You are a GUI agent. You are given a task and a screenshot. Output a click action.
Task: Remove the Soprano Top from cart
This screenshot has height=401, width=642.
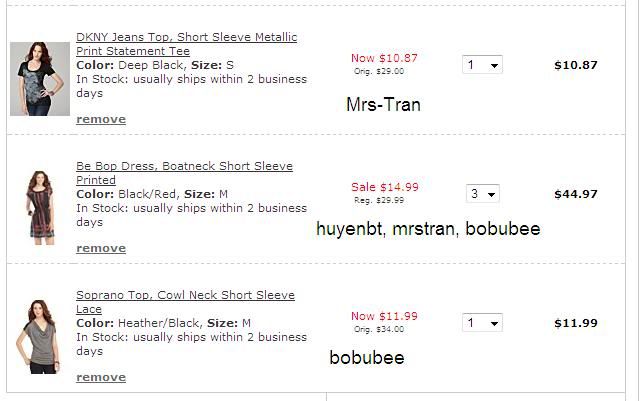click(101, 377)
